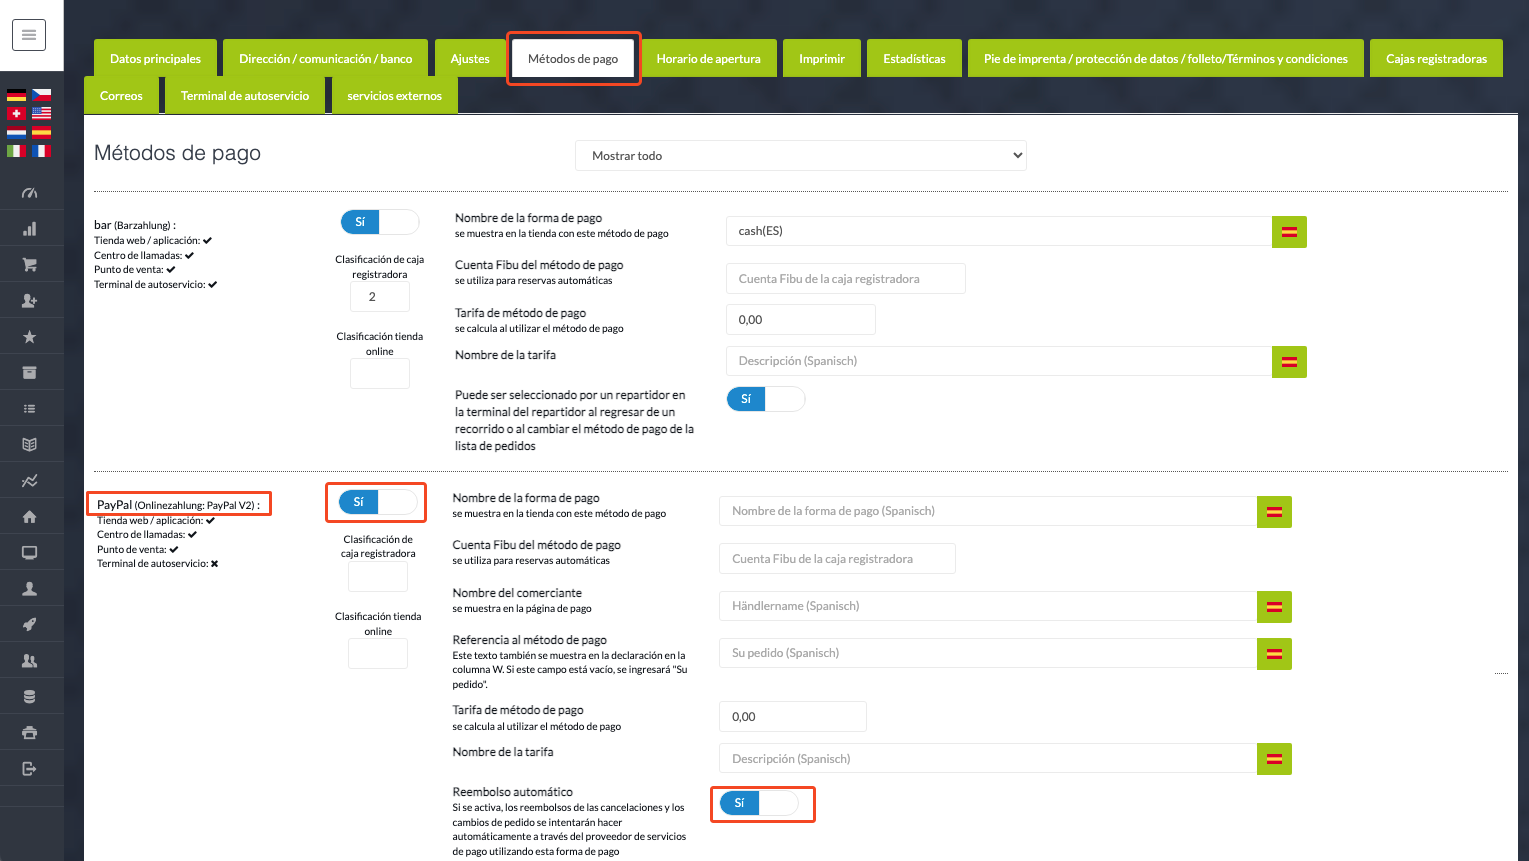Open the Dirección / comunicación / banco tab
1529x861 pixels.
pyautogui.click(x=325, y=59)
